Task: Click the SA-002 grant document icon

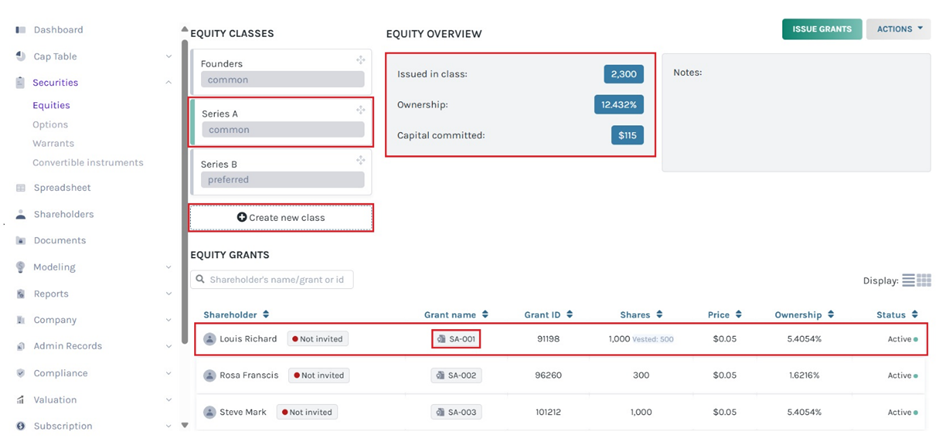Action: (440, 376)
